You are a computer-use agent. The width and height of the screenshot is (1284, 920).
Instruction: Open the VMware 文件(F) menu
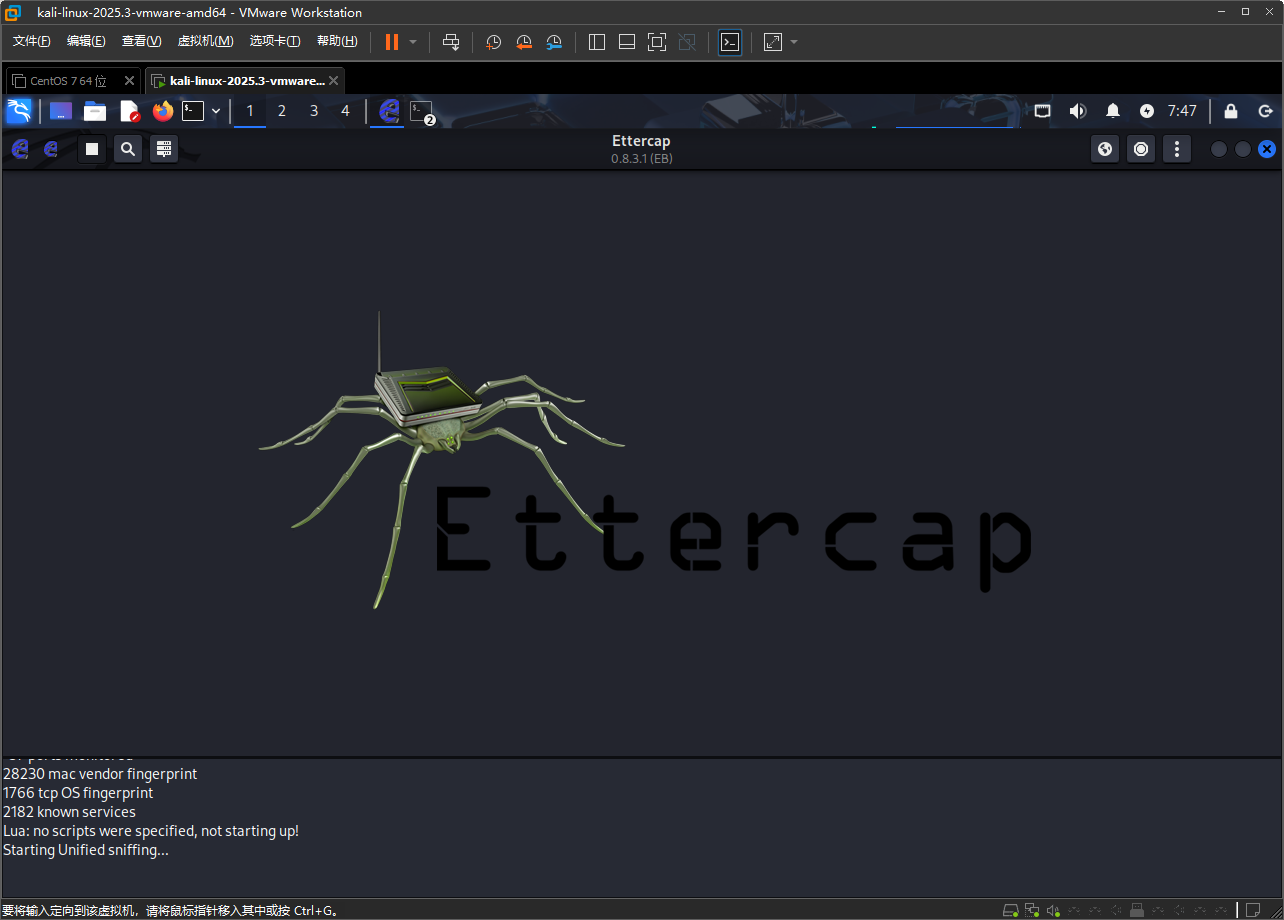click(32, 41)
